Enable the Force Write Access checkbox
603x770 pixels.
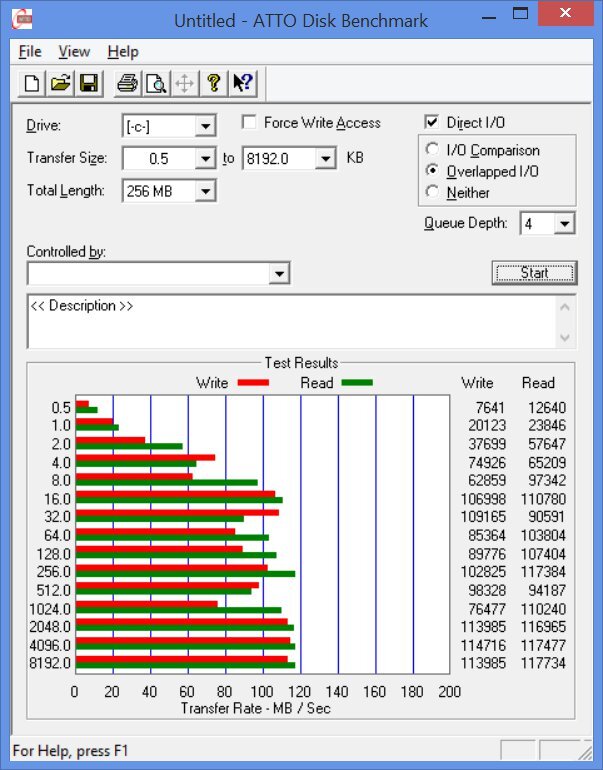pos(249,122)
